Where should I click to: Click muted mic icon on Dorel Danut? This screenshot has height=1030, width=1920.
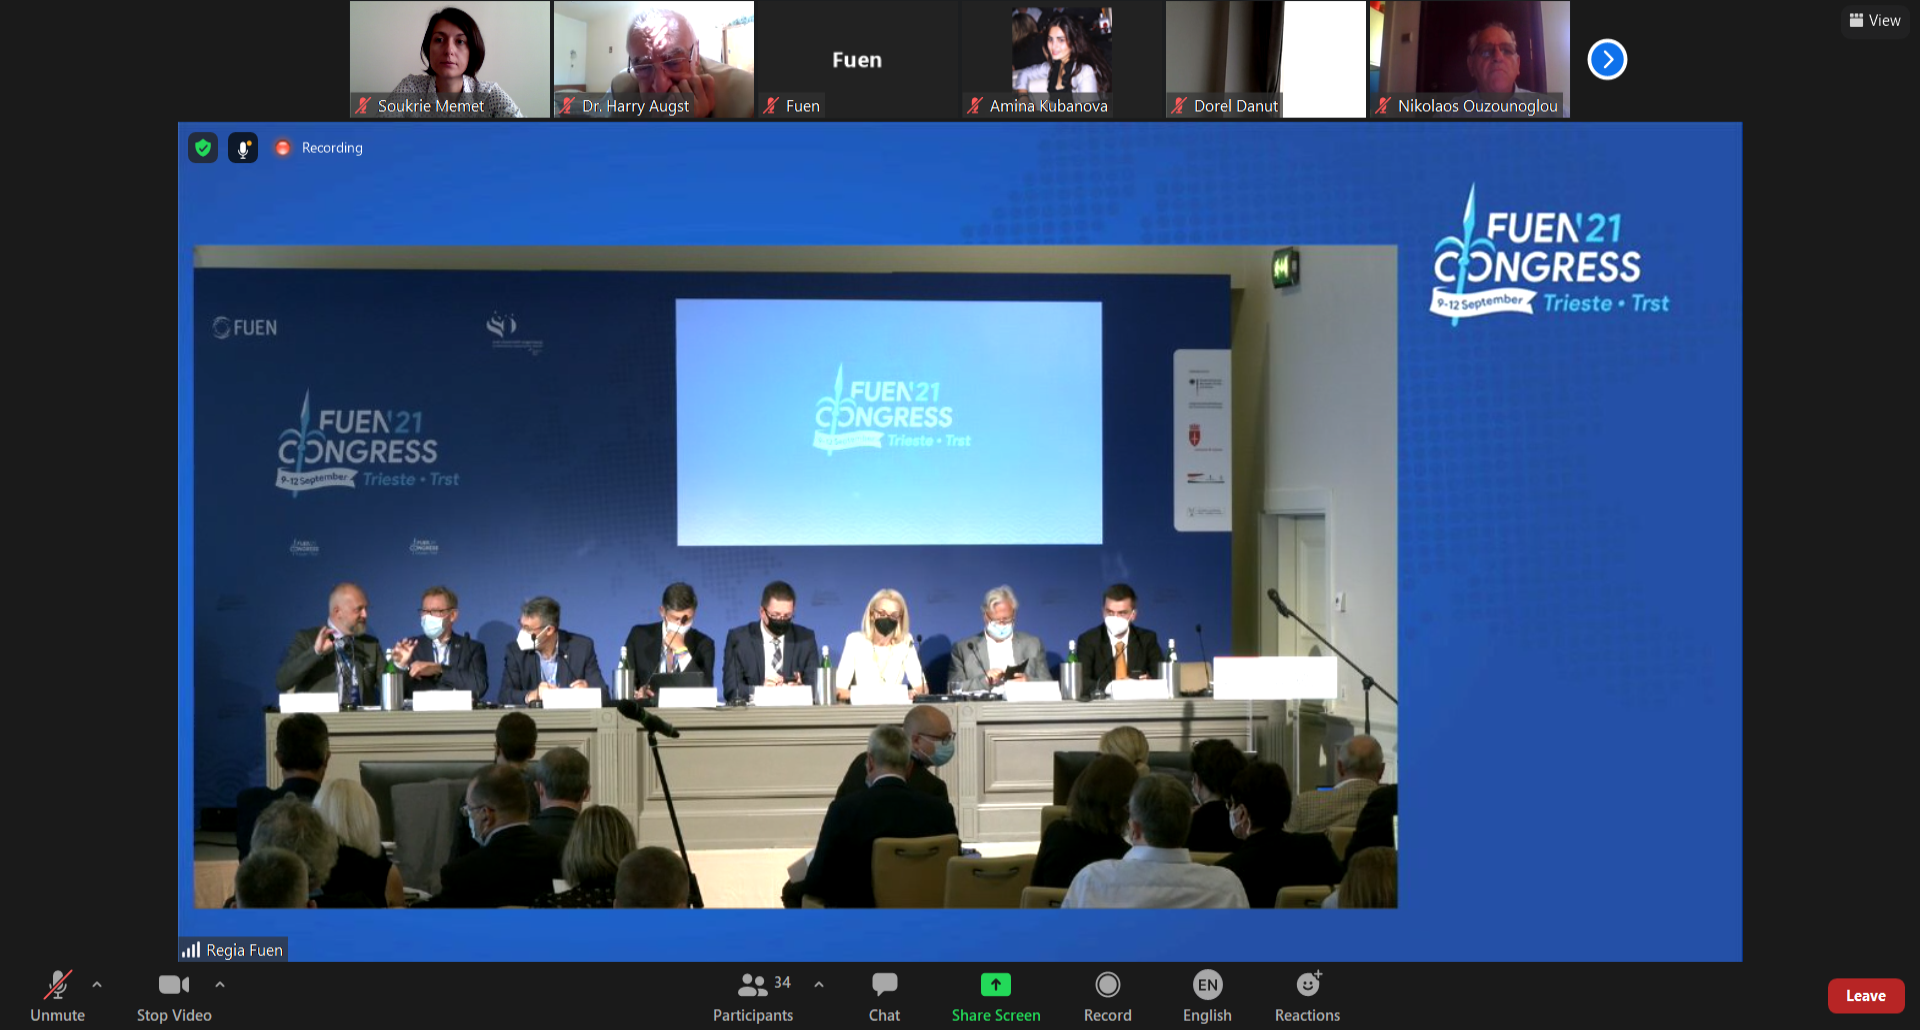(1180, 105)
